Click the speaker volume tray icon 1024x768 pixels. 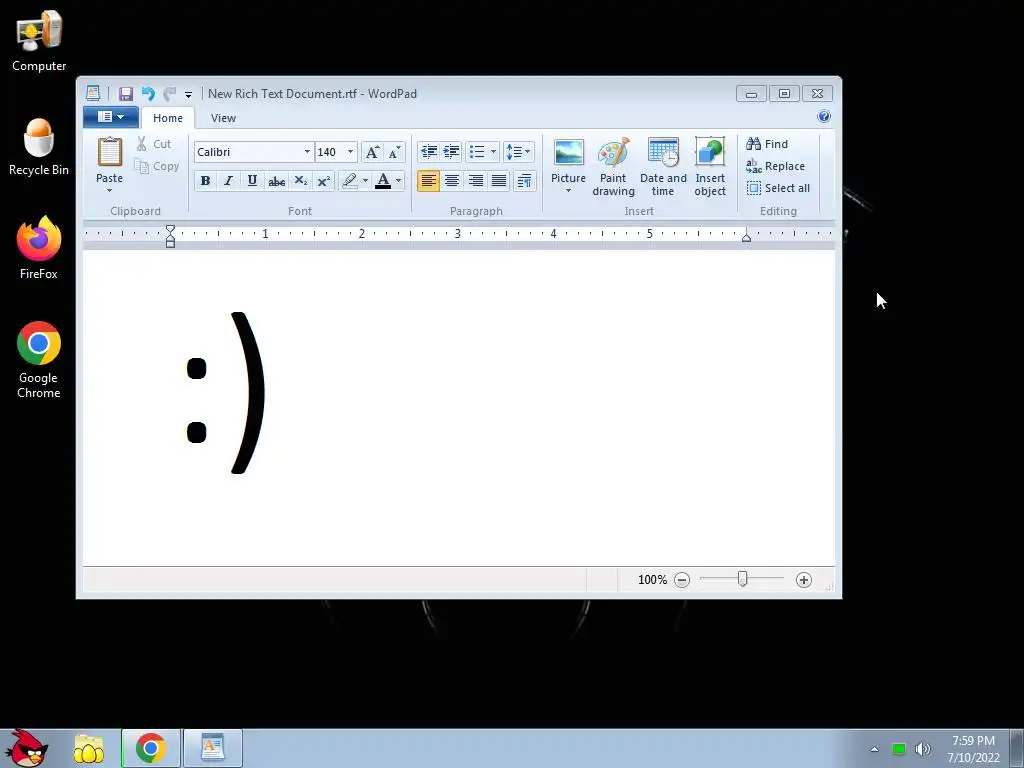click(922, 749)
